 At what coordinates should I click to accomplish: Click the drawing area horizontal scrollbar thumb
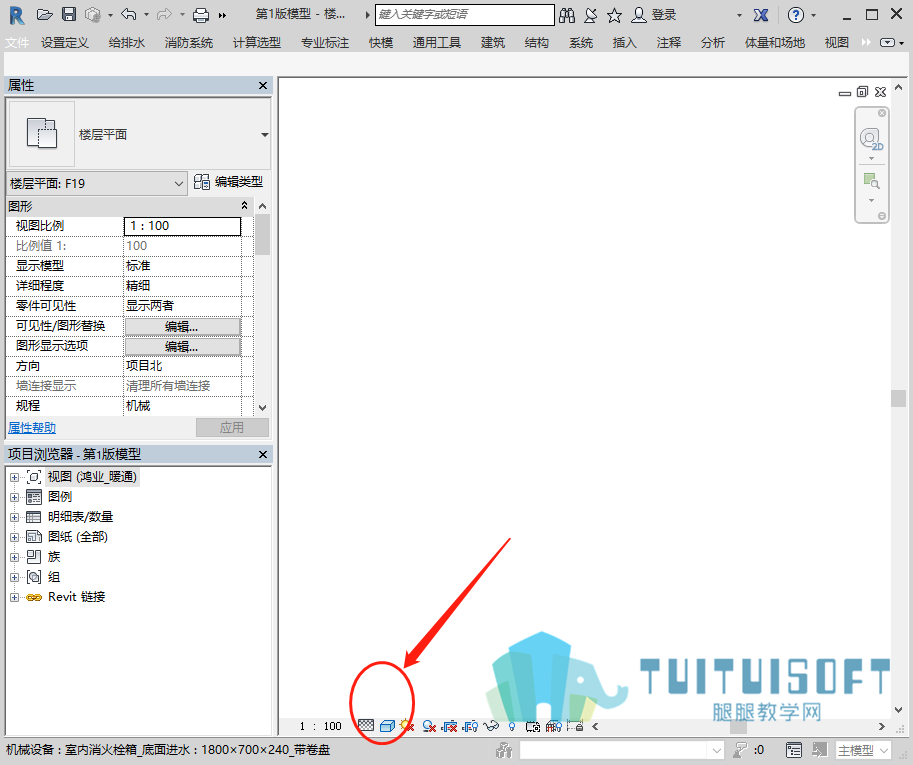pyautogui.click(x=738, y=726)
